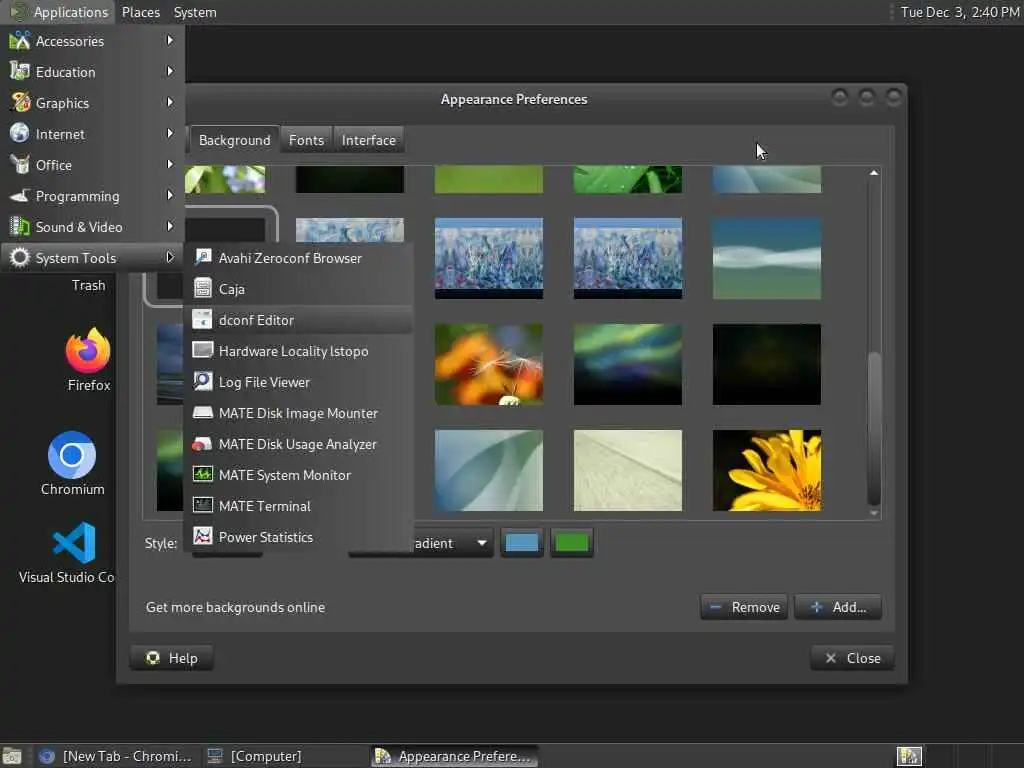
Task: Pick the blue background color swatch
Action: (x=522, y=543)
